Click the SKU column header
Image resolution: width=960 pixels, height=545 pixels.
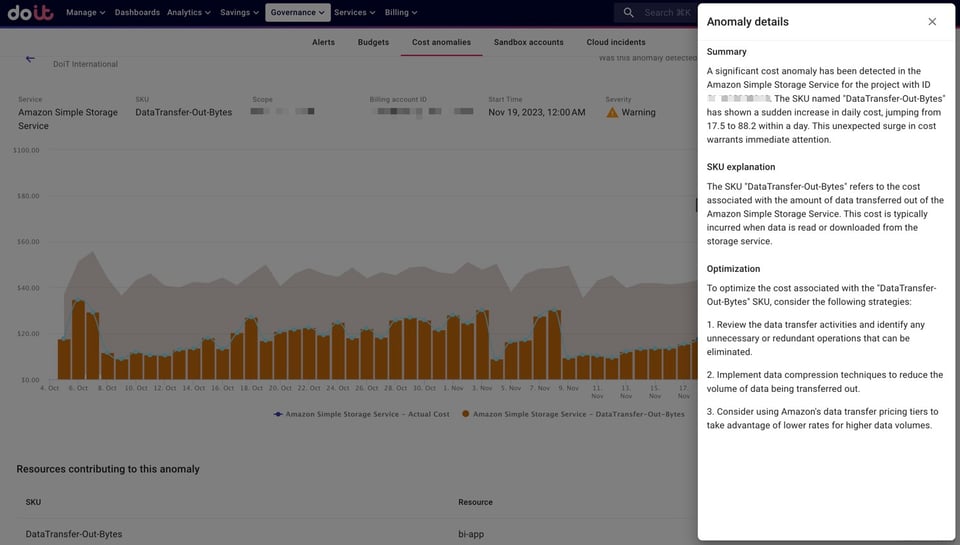pos(33,502)
